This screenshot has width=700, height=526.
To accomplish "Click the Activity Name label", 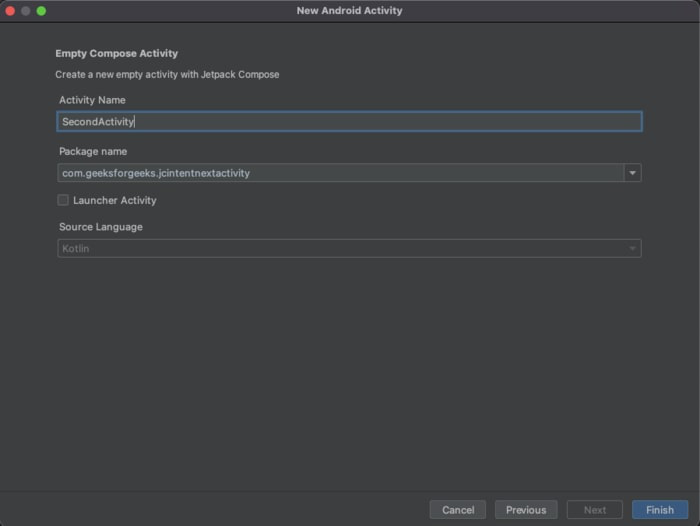I will click(x=92, y=100).
